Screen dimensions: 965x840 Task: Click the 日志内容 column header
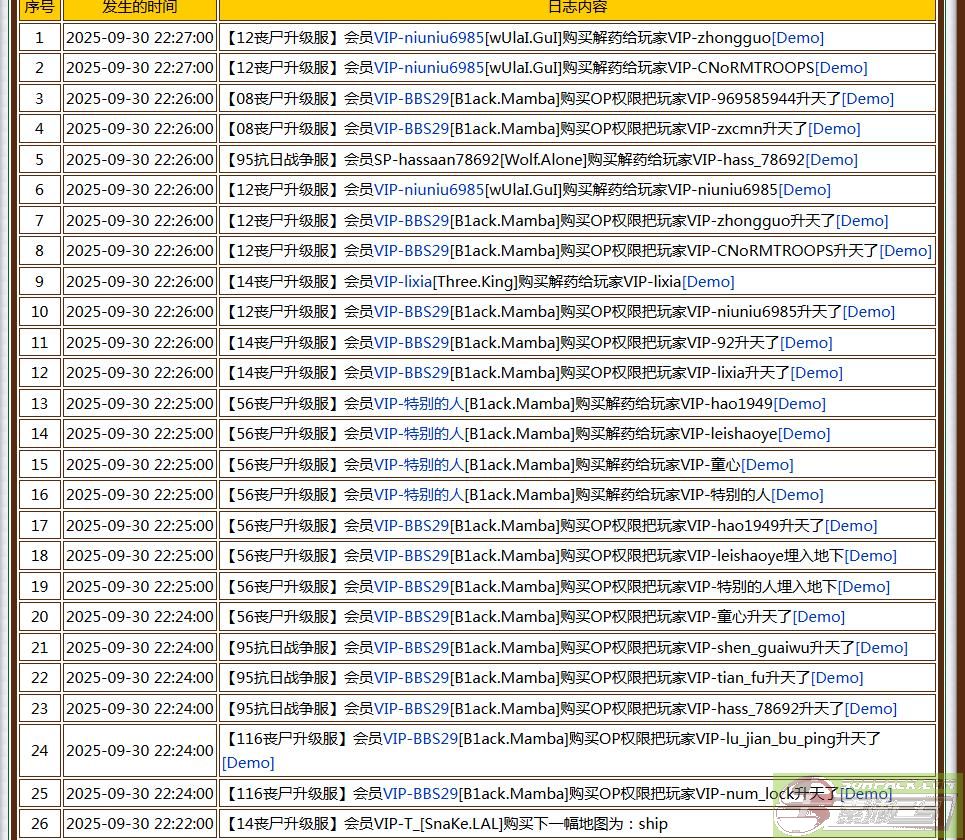click(577, 8)
